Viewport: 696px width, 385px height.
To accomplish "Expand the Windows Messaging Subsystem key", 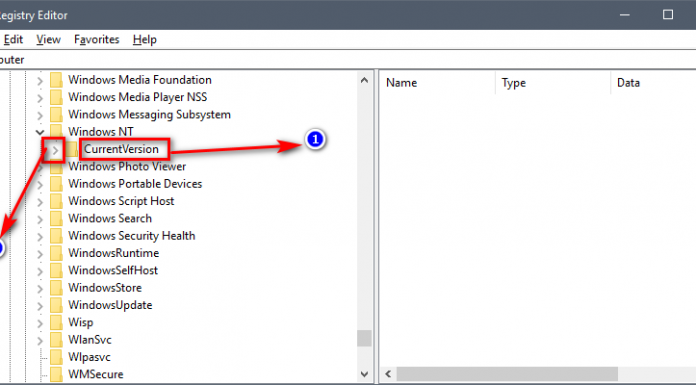I will pos(40,115).
